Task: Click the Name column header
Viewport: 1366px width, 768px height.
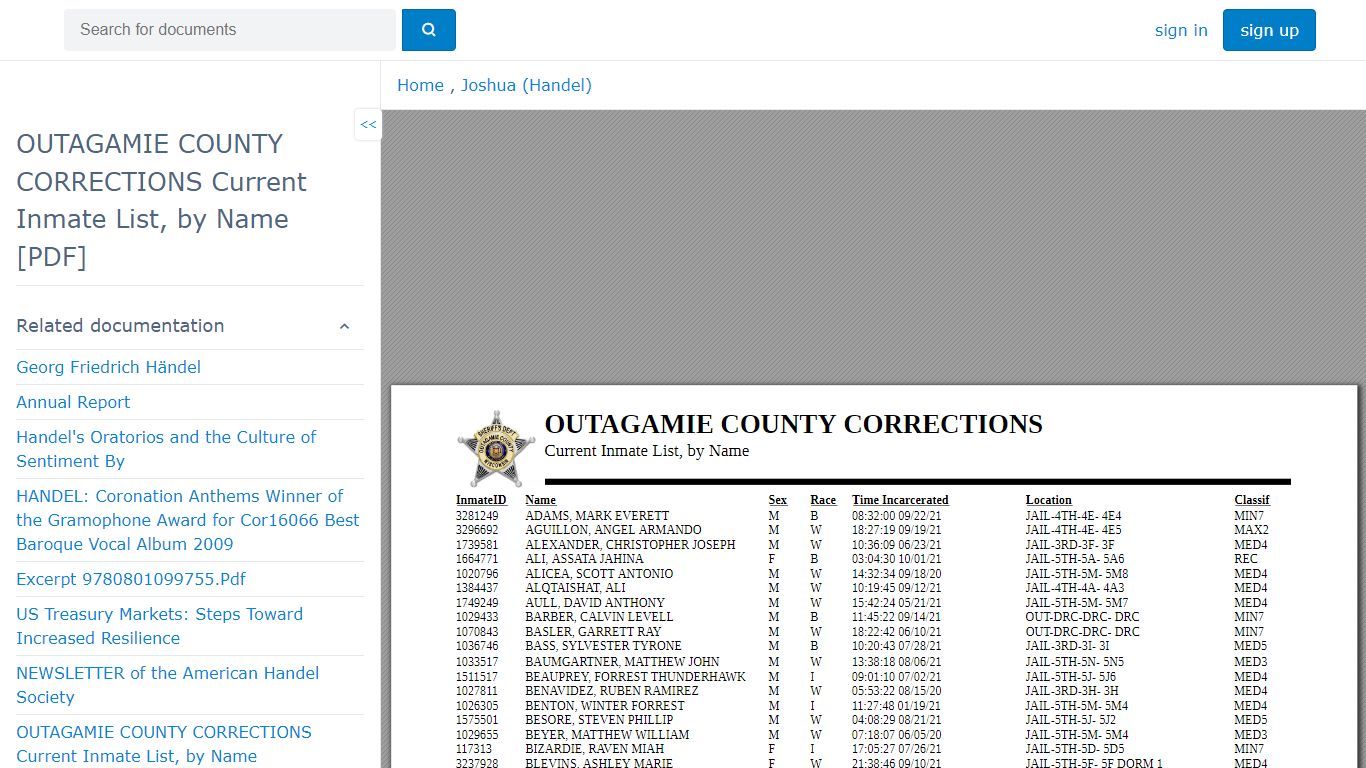Action: click(x=540, y=500)
